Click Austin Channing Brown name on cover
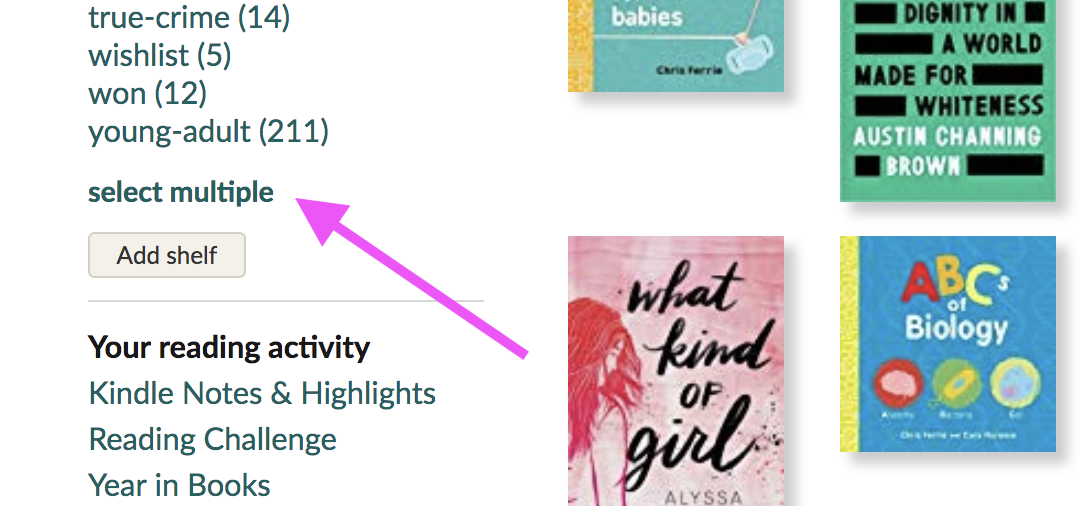This screenshot has height=506, width=1092. pyautogui.click(x=948, y=150)
